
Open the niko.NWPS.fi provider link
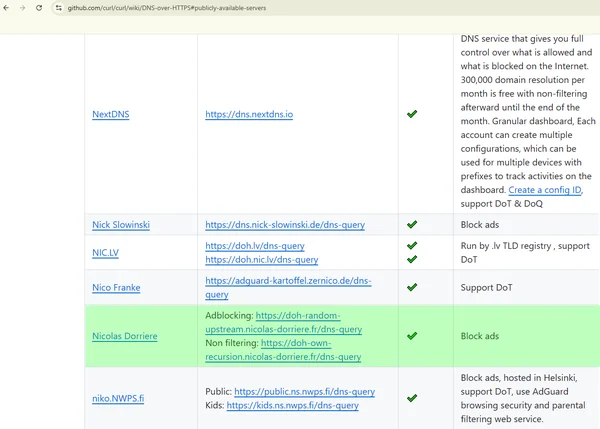[118, 398]
